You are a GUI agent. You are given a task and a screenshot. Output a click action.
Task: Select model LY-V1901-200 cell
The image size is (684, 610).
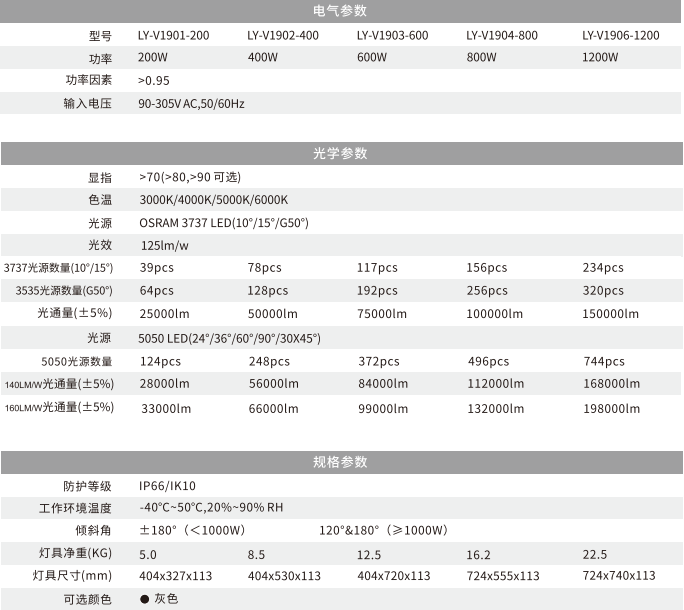click(x=173, y=35)
